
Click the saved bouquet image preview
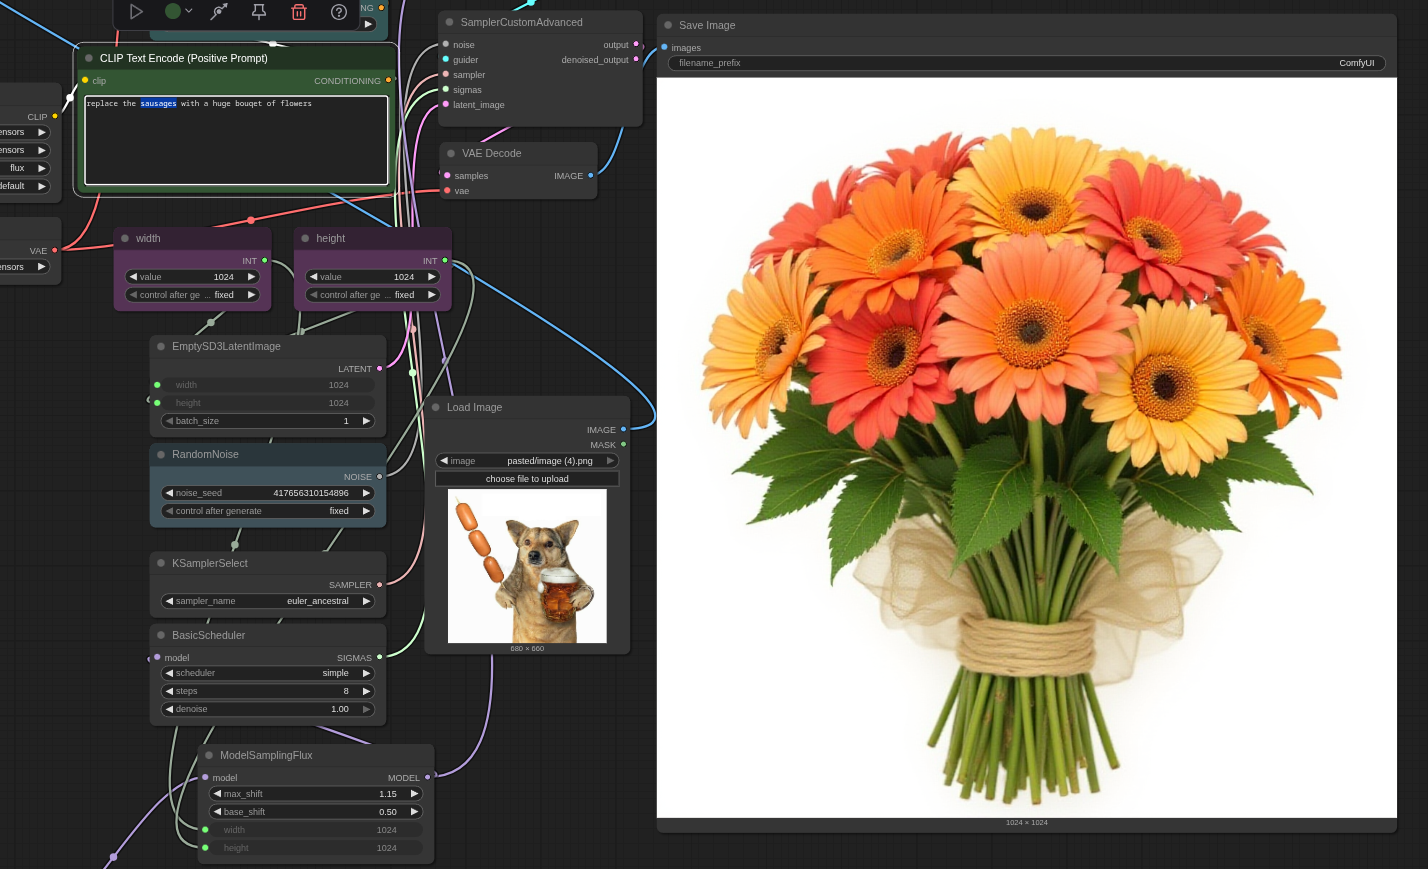[1027, 447]
